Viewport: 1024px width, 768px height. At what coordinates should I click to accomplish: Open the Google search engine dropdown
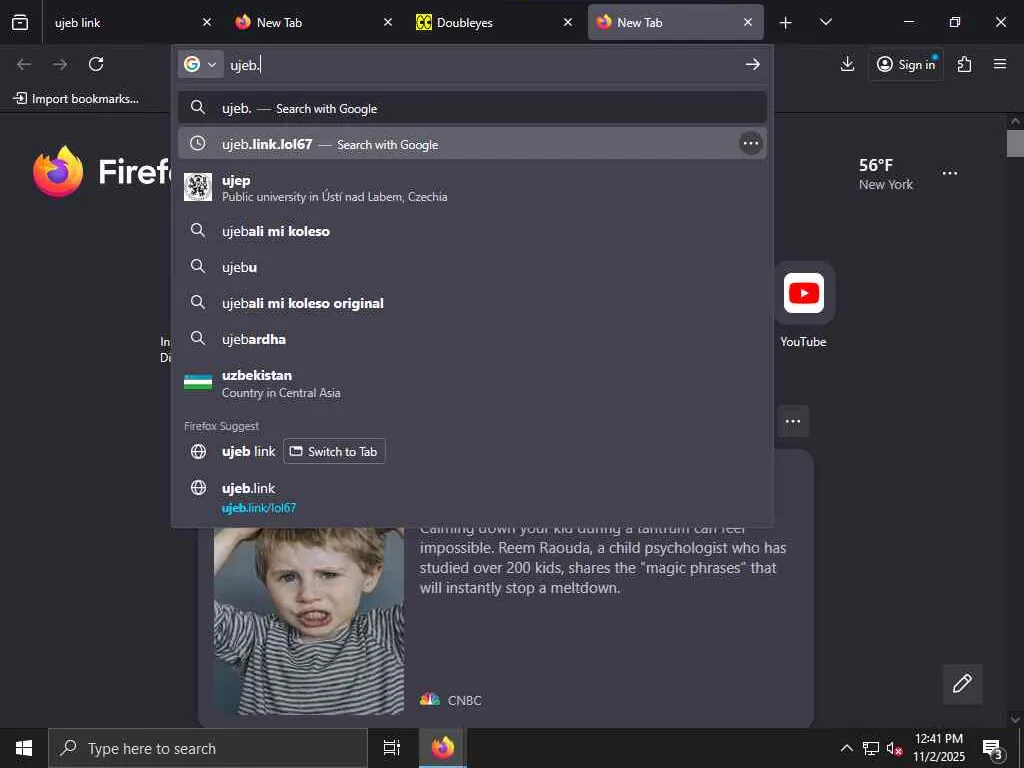click(x=200, y=64)
